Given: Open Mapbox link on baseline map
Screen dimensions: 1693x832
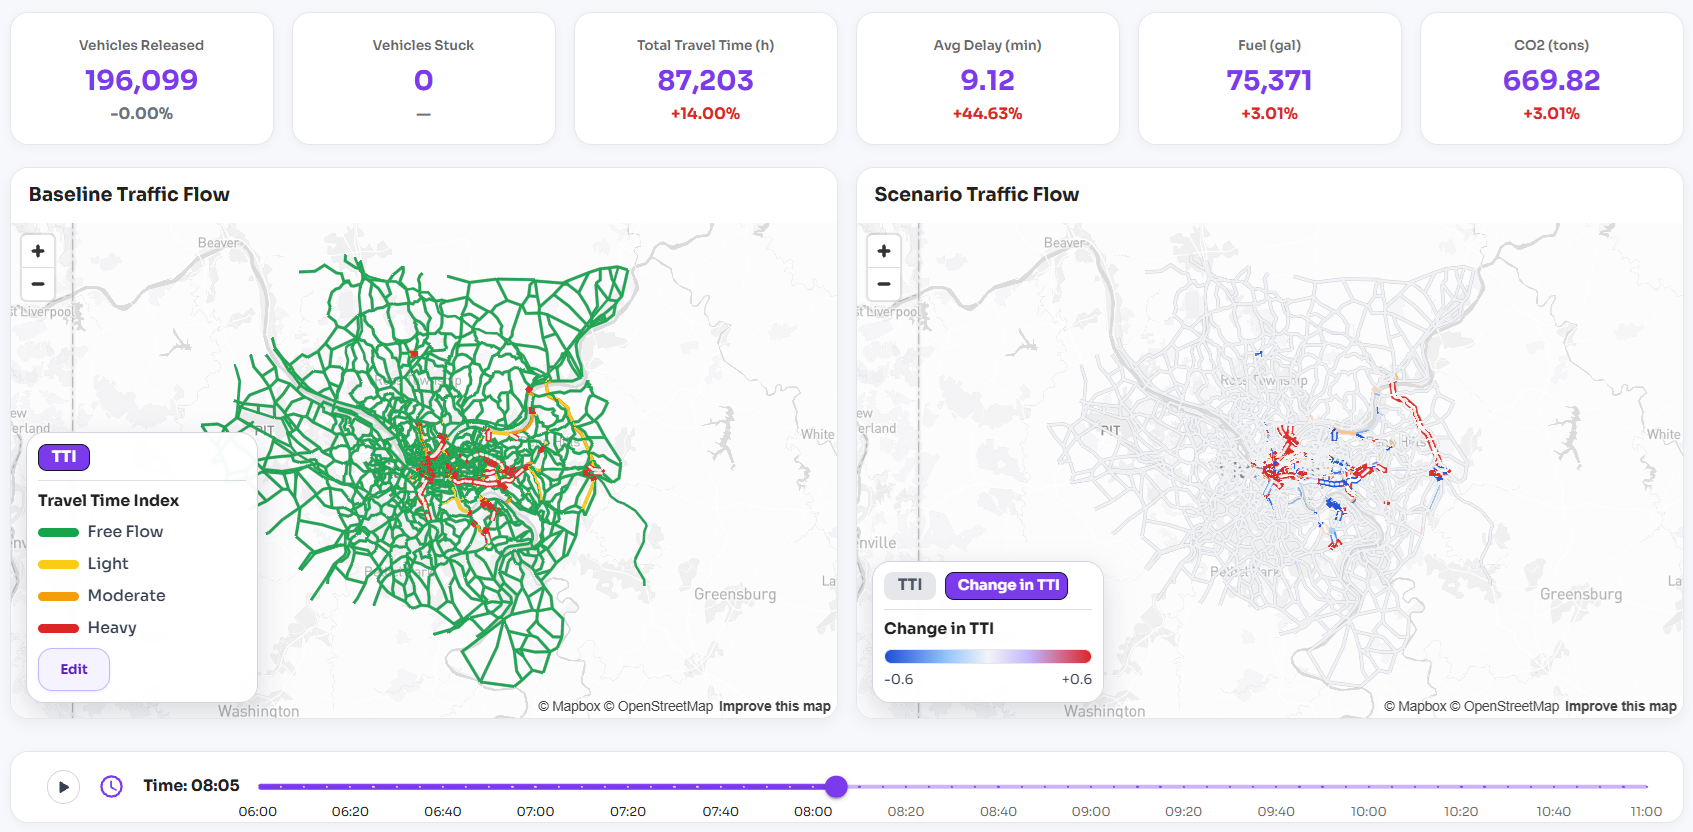Looking at the screenshot, I should point(569,706).
